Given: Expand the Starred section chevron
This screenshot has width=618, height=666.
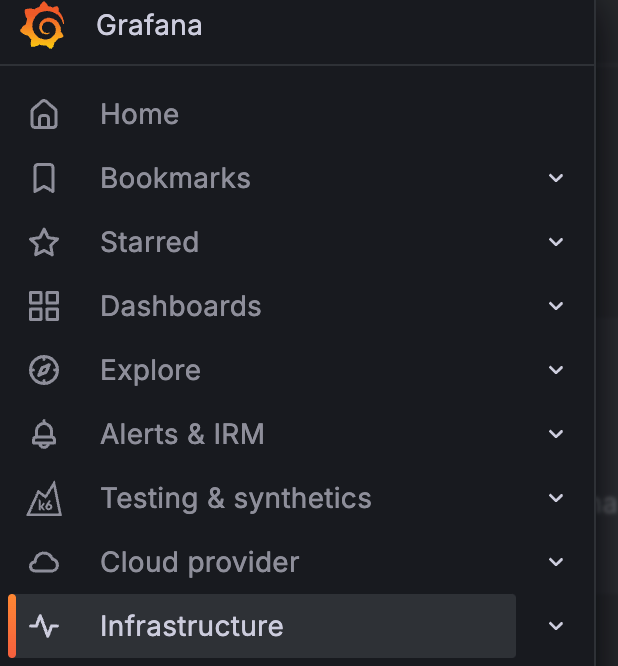Looking at the screenshot, I should click(557, 242).
